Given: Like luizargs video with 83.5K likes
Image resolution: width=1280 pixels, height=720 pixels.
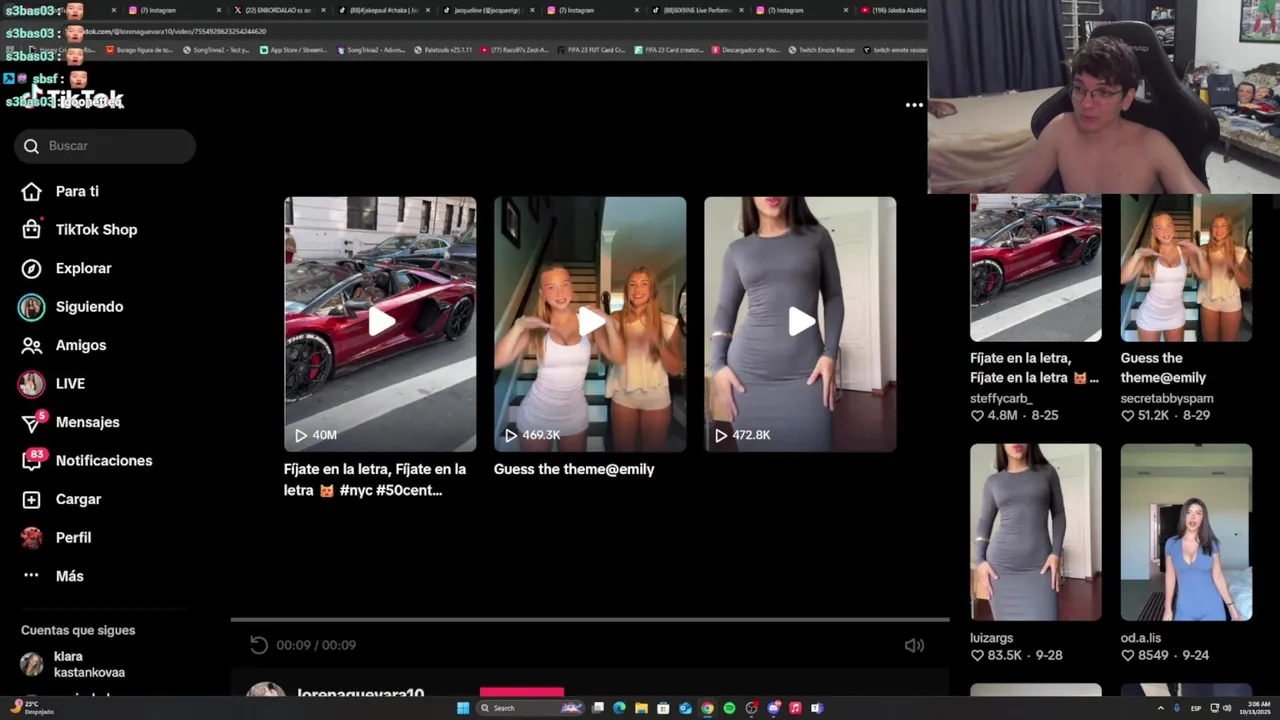Looking at the screenshot, I should pyautogui.click(x=977, y=656).
